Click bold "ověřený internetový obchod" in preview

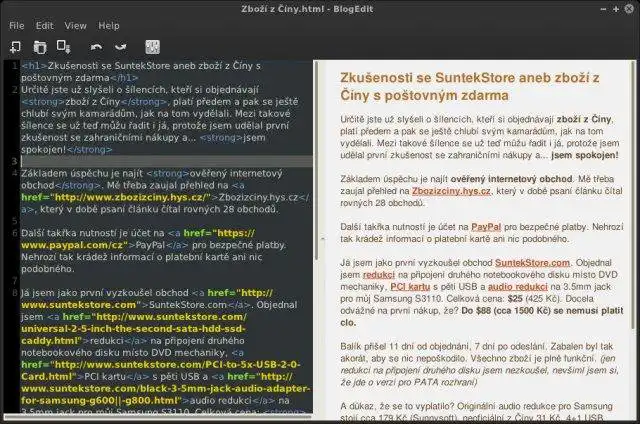[511, 179]
